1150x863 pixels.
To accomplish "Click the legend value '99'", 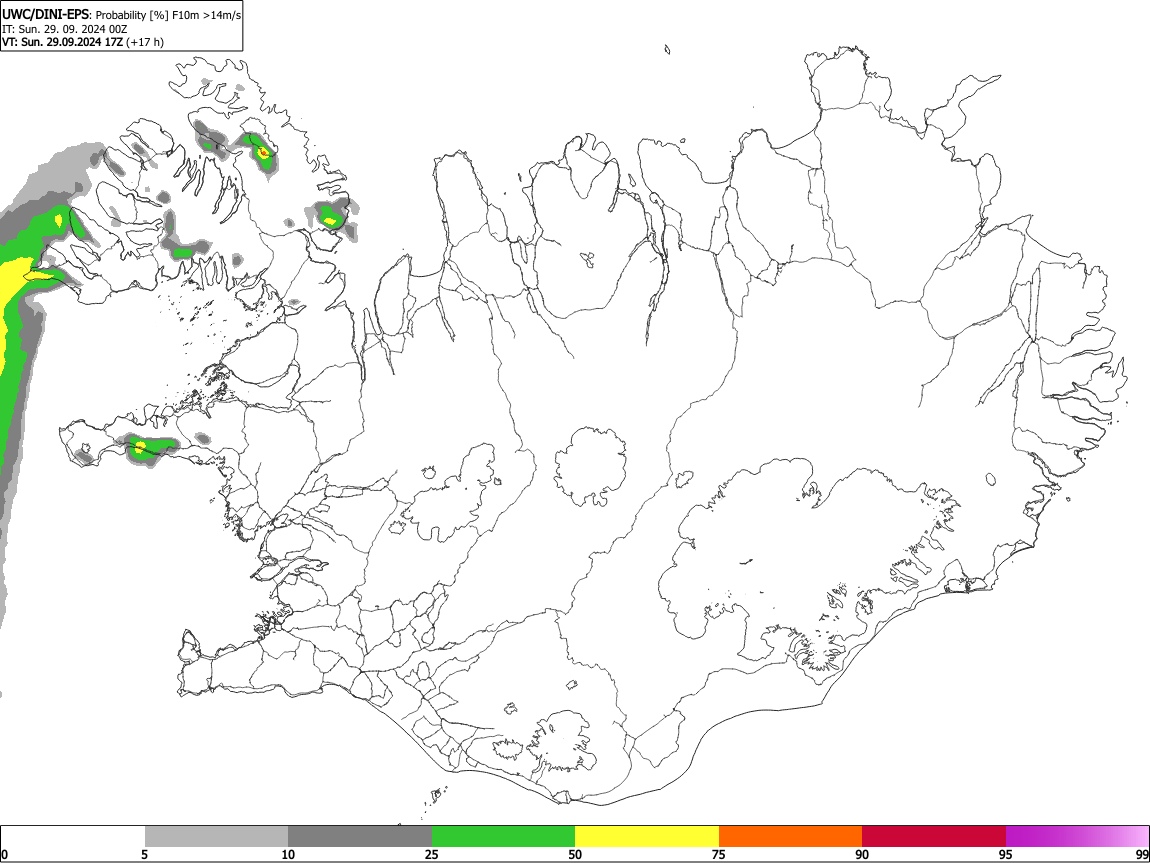I will 1141,855.
